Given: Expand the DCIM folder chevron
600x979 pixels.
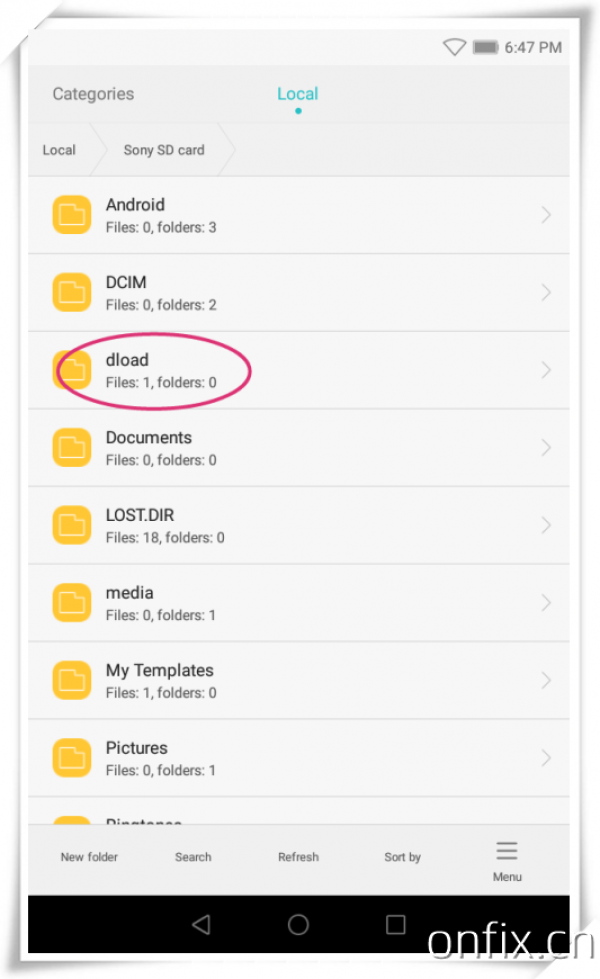Looking at the screenshot, I should point(545,292).
